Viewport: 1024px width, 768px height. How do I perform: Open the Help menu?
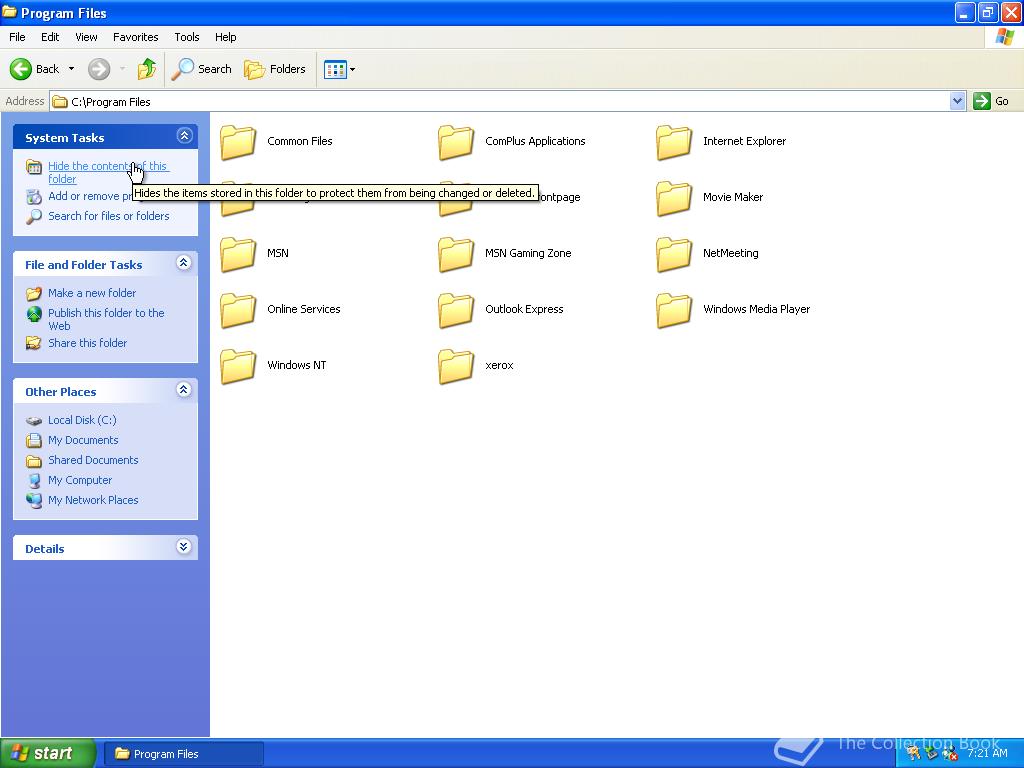coord(225,37)
